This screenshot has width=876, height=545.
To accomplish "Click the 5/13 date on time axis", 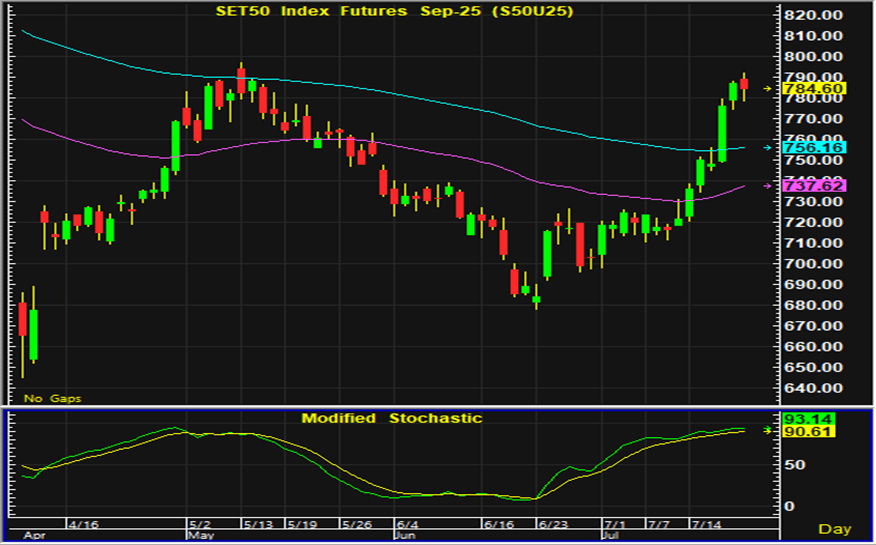I will [x=258, y=524].
